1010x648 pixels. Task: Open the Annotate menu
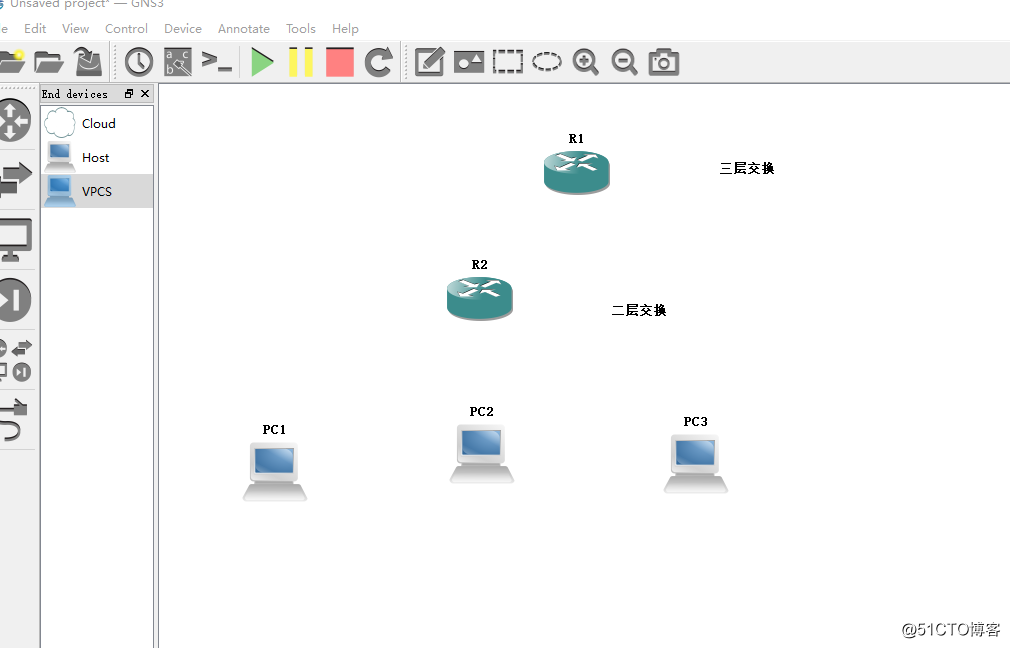[243, 29]
